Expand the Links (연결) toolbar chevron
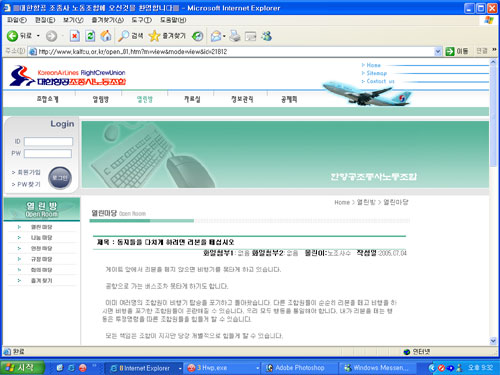Image resolution: width=500 pixels, height=375 pixels. (x=494, y=50)
